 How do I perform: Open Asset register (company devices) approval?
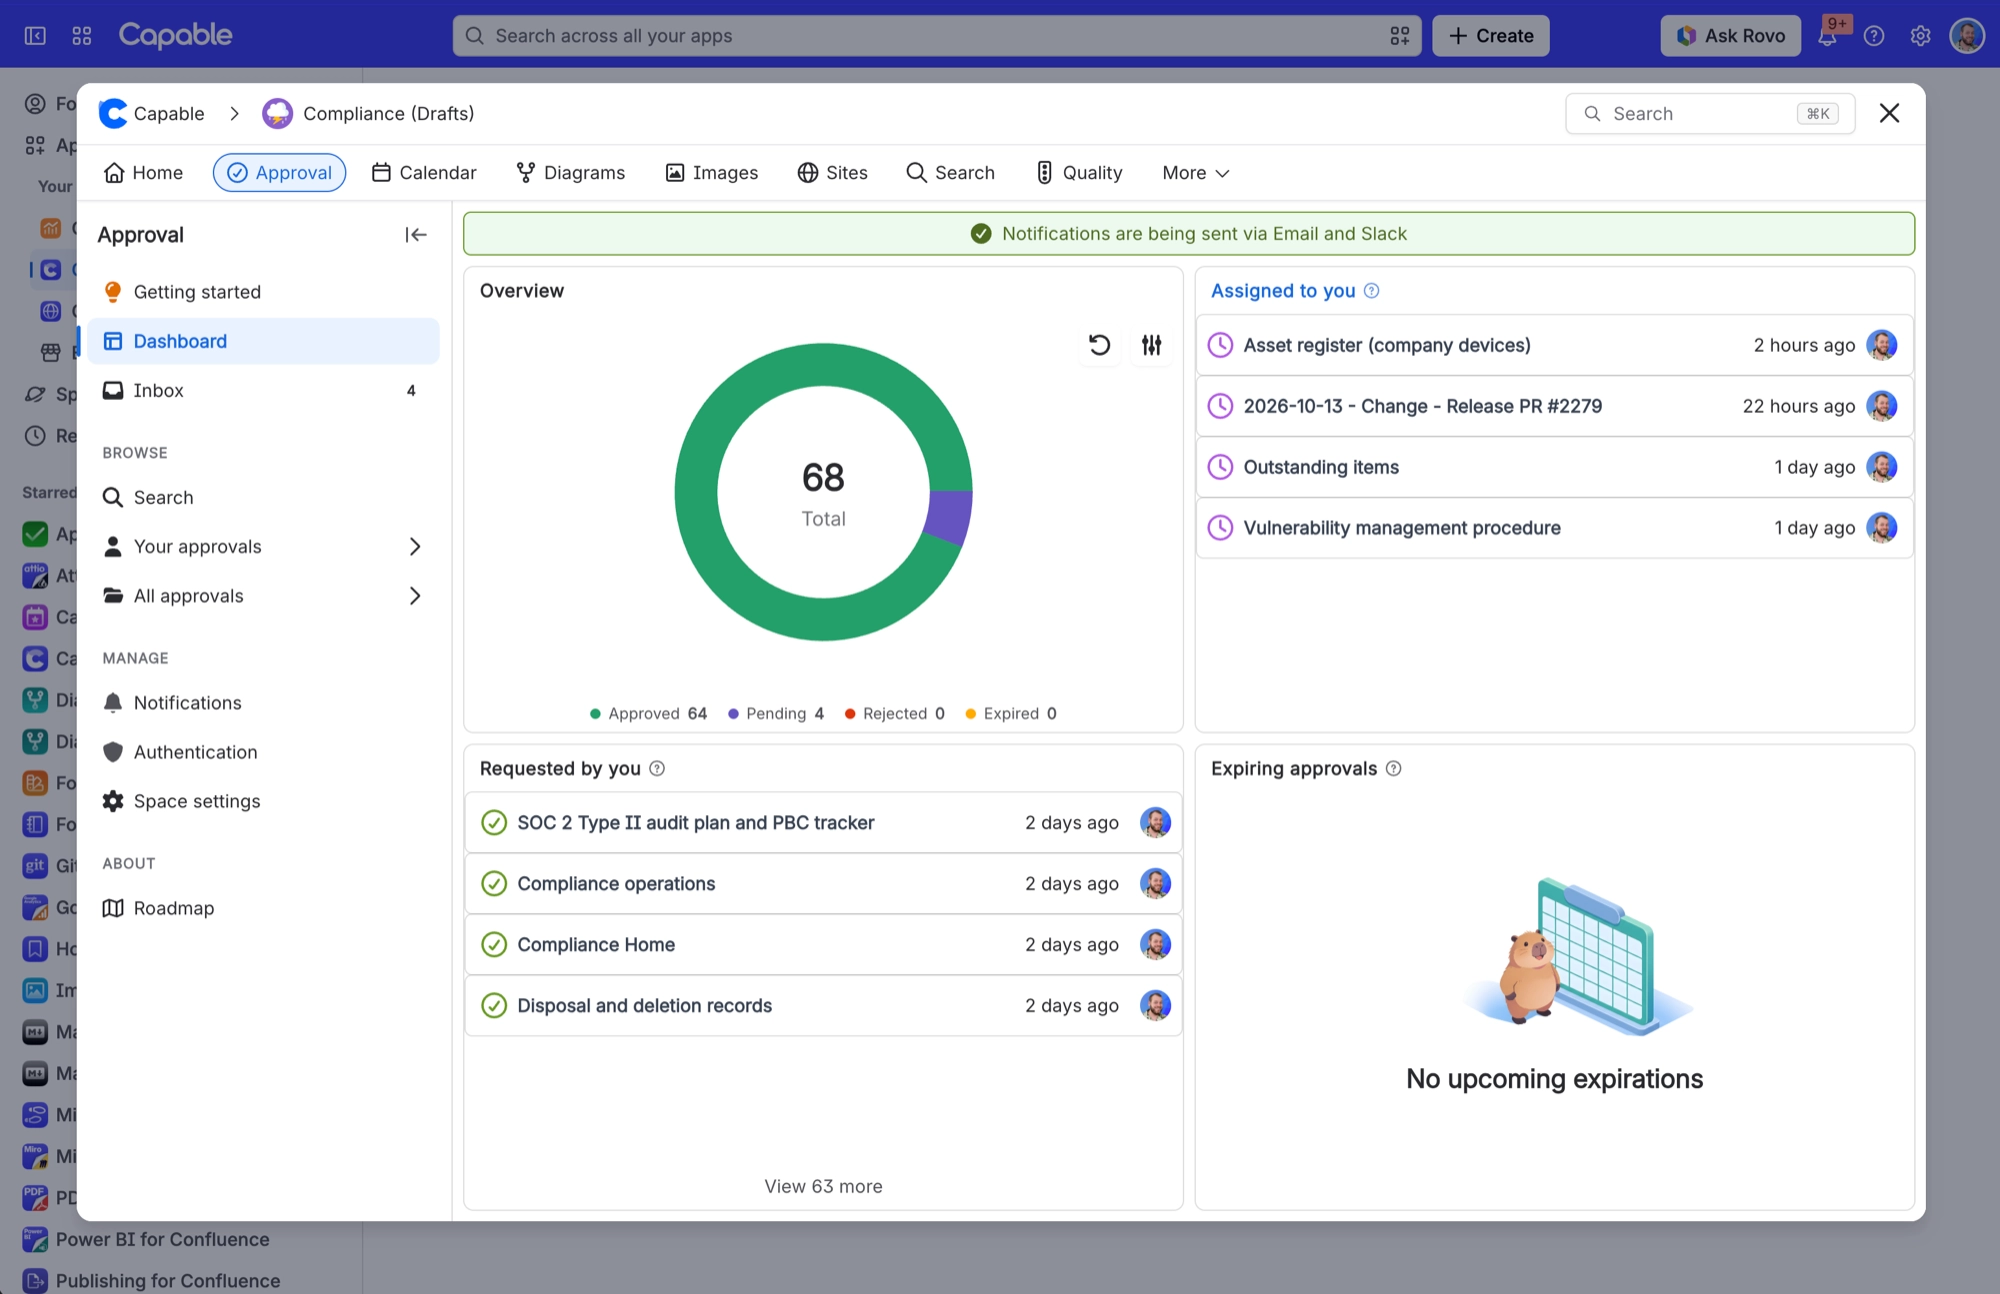point(1555,345)
